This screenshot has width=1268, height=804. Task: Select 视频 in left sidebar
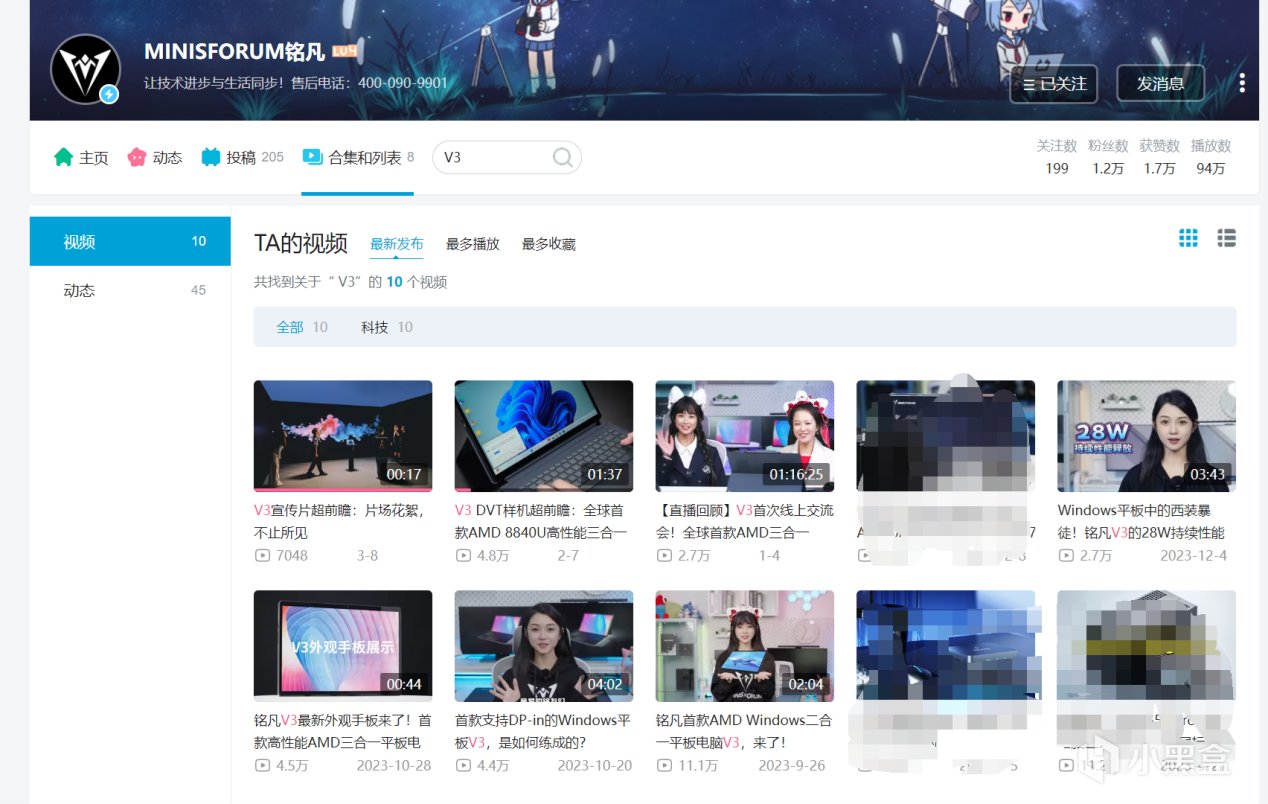click(x=130, y=241)
